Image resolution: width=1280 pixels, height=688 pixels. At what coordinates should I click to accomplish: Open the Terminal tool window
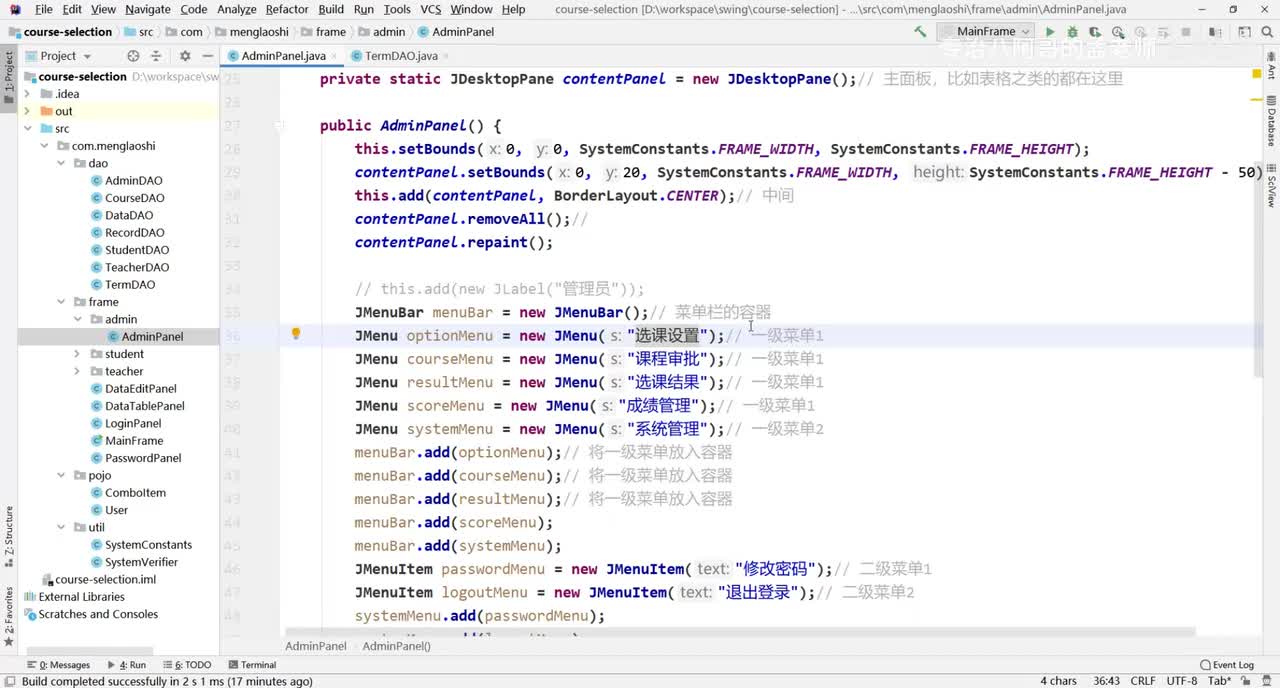point(251,665)
